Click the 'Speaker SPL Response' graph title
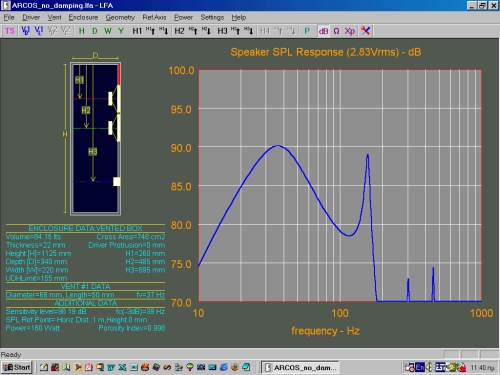 (326, 52)
